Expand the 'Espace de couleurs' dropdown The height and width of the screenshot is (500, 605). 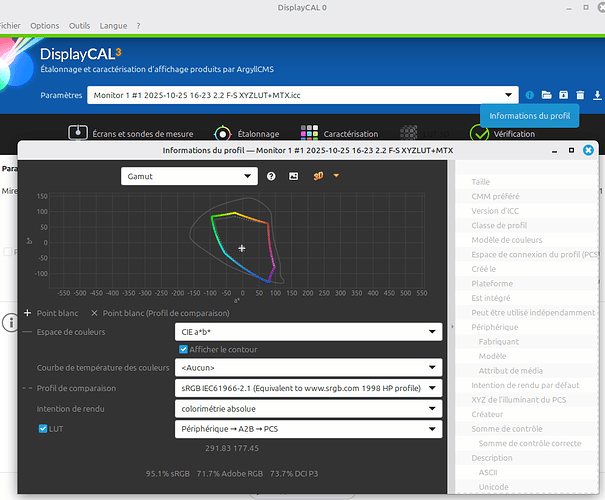coord(306,331)
